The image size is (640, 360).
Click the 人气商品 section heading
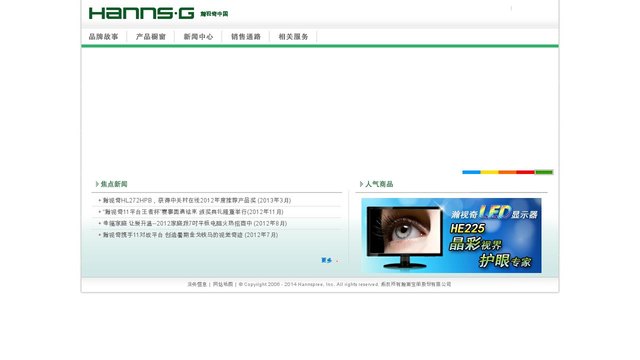coord(379,184)
